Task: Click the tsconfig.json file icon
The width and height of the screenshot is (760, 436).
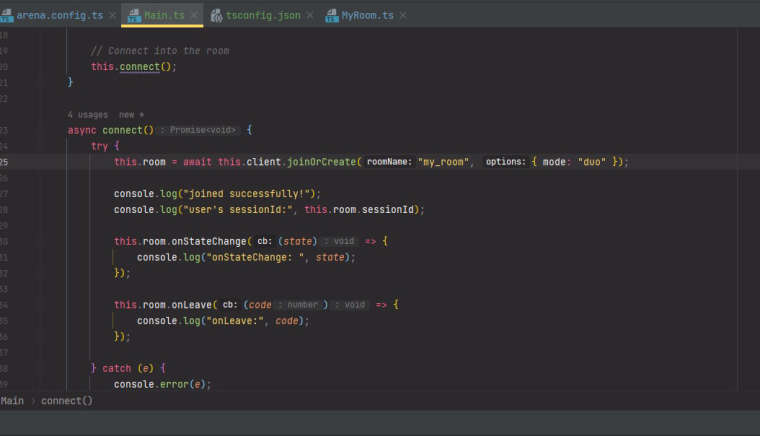Action: 216,16
